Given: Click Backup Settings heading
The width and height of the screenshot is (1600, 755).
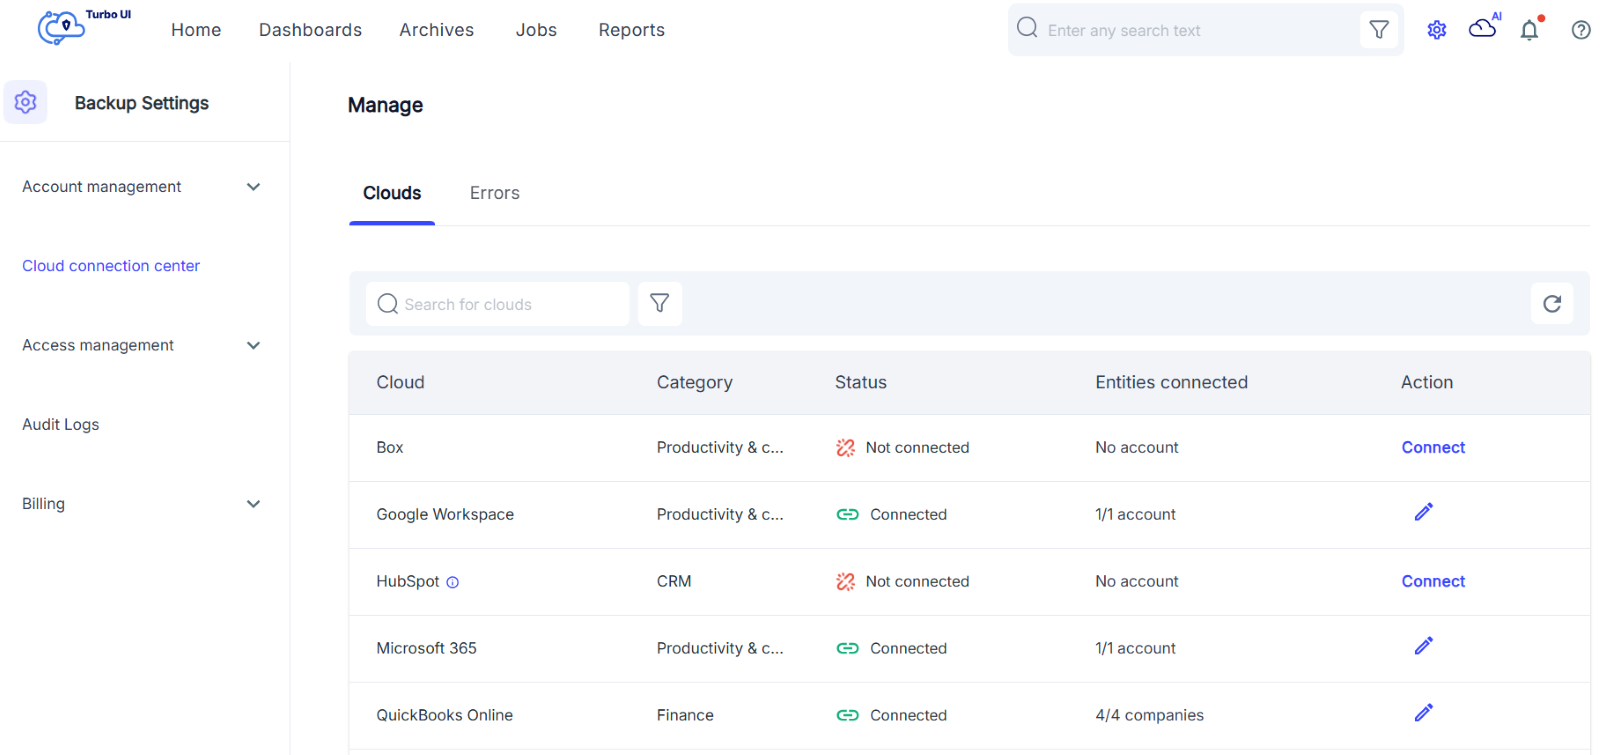Looking at the screenshot, I should point(142,103).
